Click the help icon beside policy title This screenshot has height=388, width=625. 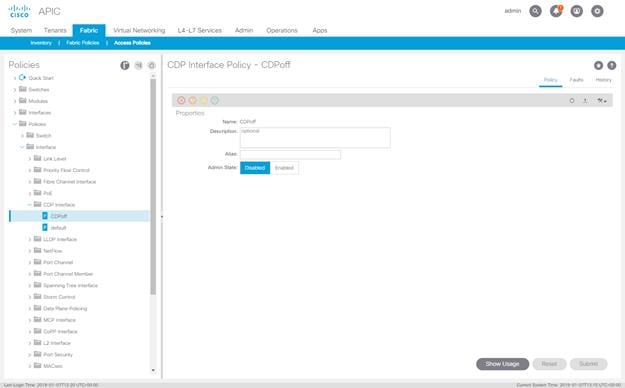coord(611,65)
